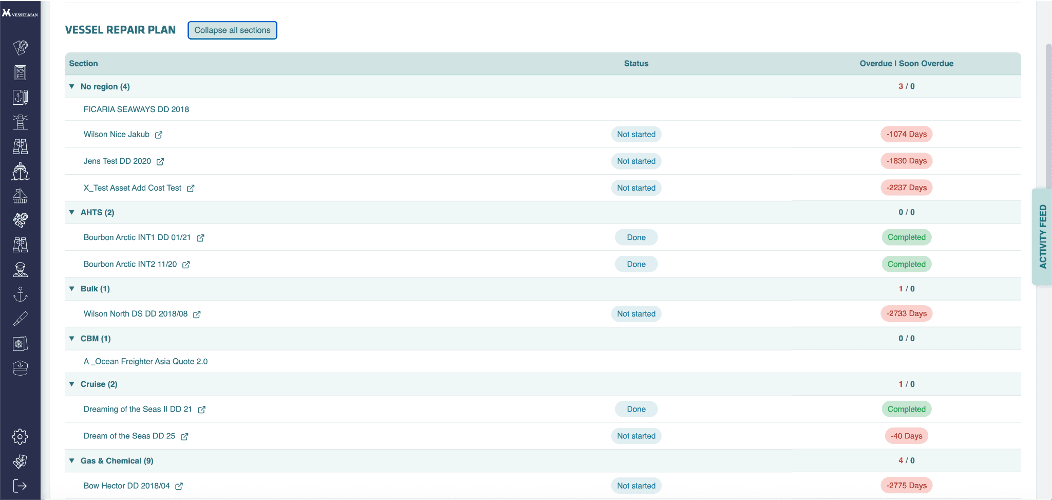Viewport: 1052px width, 500px height.
Task: Select tools icon below the settings gear
Action: tap(20, 461)
